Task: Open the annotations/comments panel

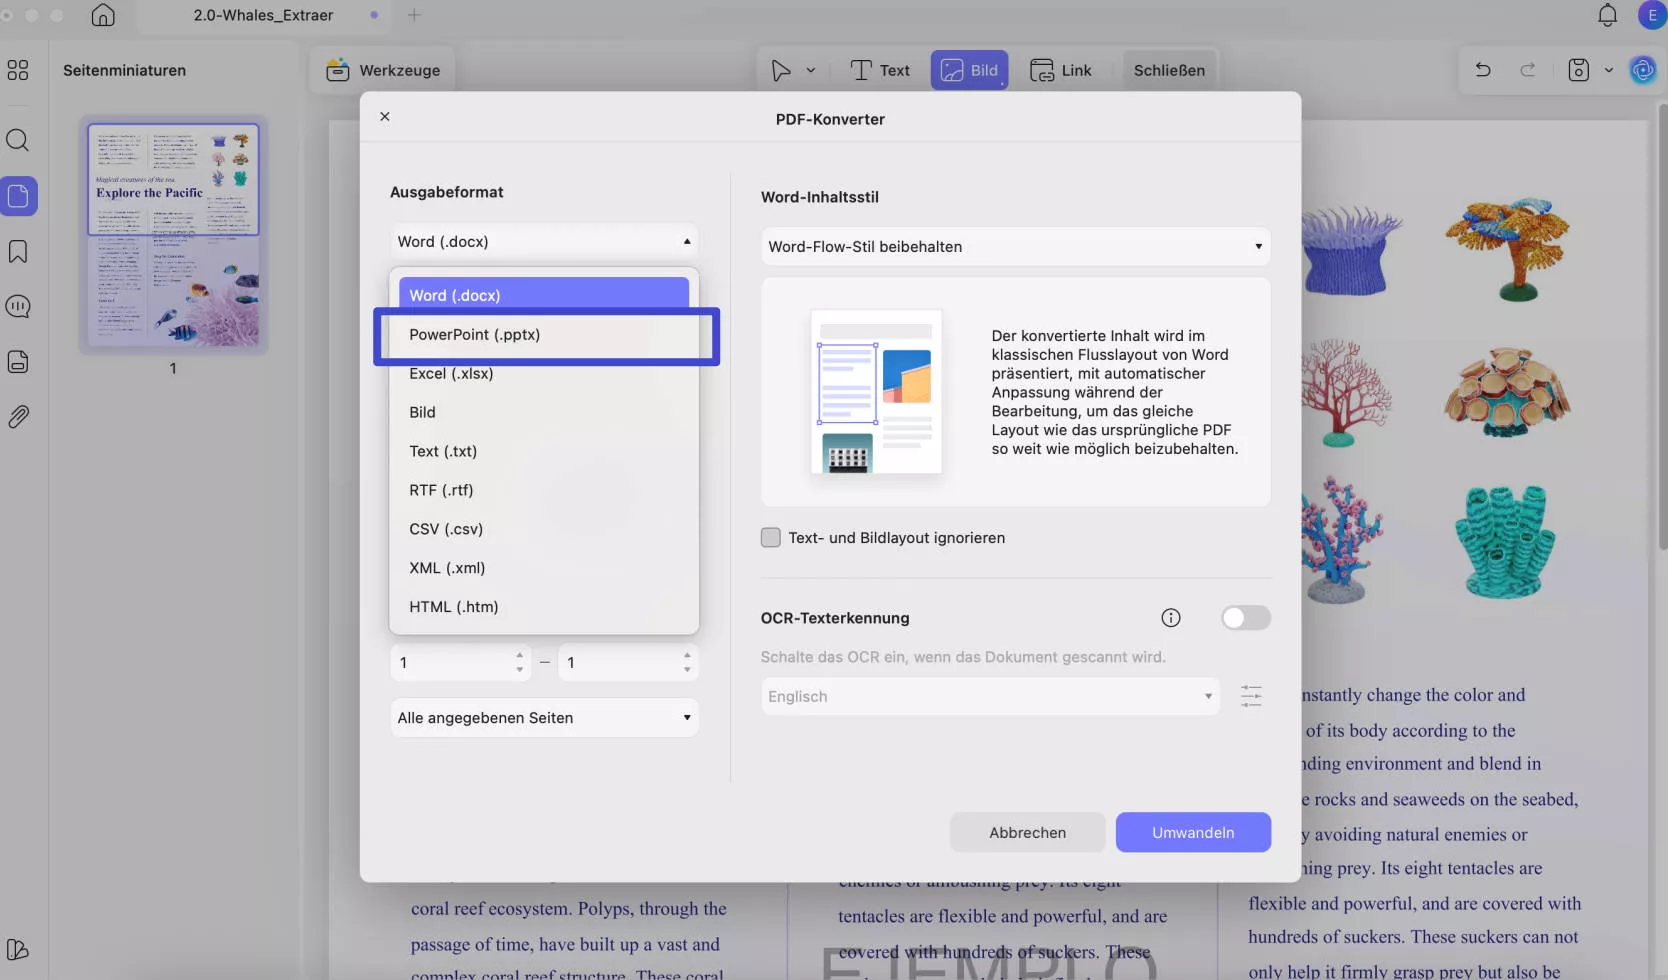Action: [x=18, y=307]
